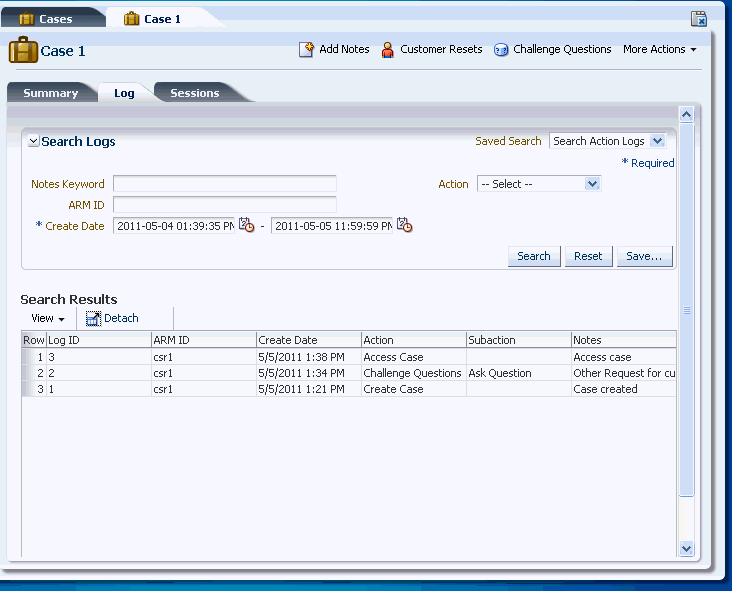Click the Create Date column header
Screen dimensions: 732x592
(309, 340)
